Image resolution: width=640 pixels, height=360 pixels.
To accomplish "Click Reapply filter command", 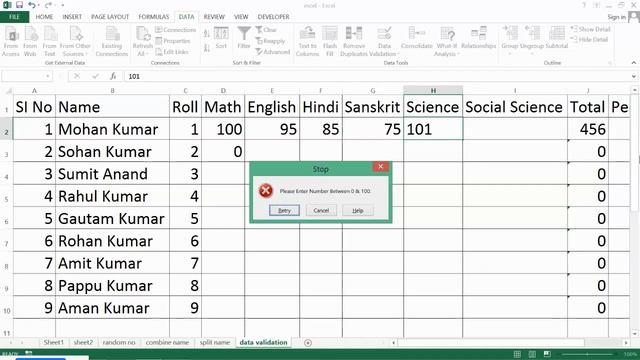I will pos(270,41).
